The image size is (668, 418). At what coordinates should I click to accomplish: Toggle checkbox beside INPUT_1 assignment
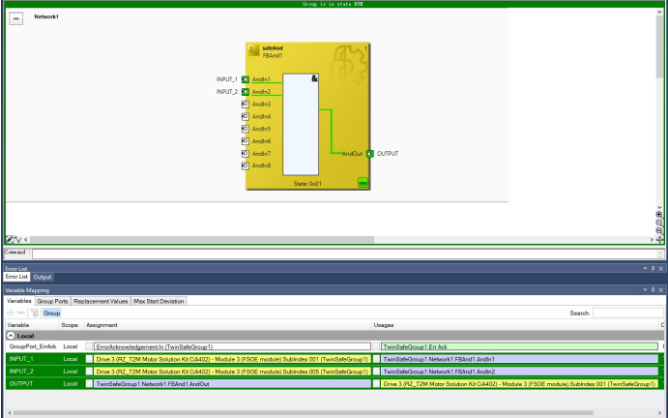(x=90, y=359)
